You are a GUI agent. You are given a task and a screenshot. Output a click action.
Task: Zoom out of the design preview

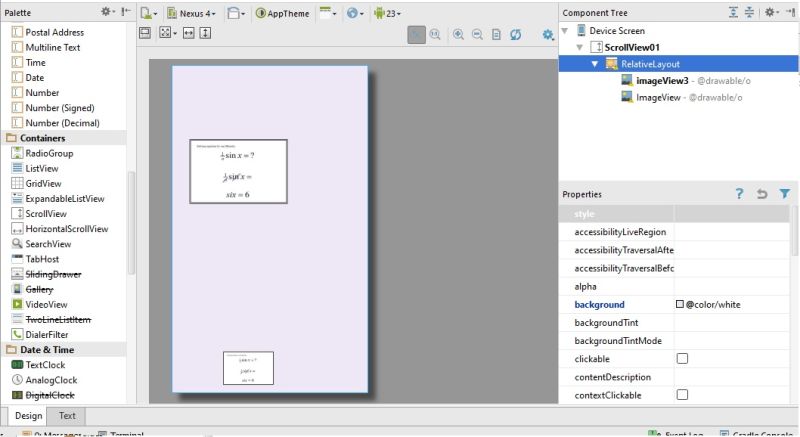click(477, 35)
